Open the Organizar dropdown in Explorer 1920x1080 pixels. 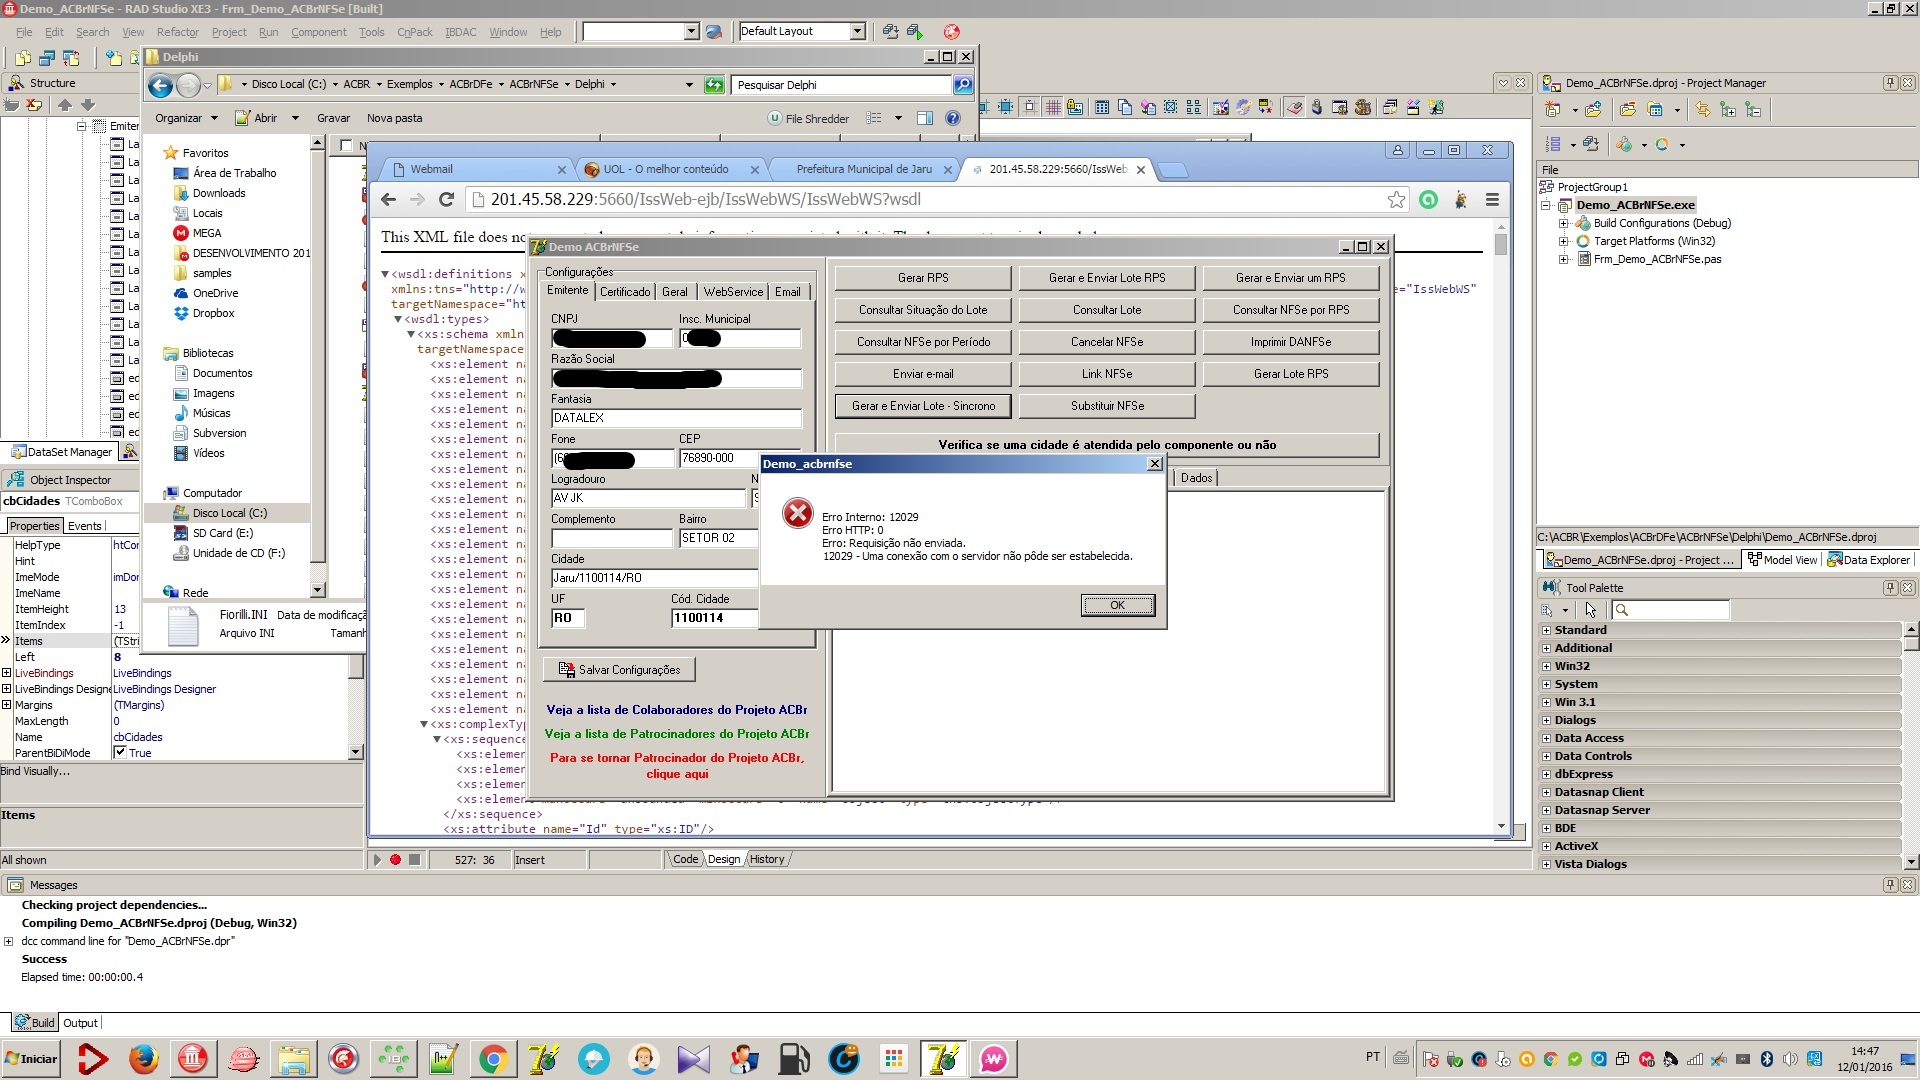186,118
